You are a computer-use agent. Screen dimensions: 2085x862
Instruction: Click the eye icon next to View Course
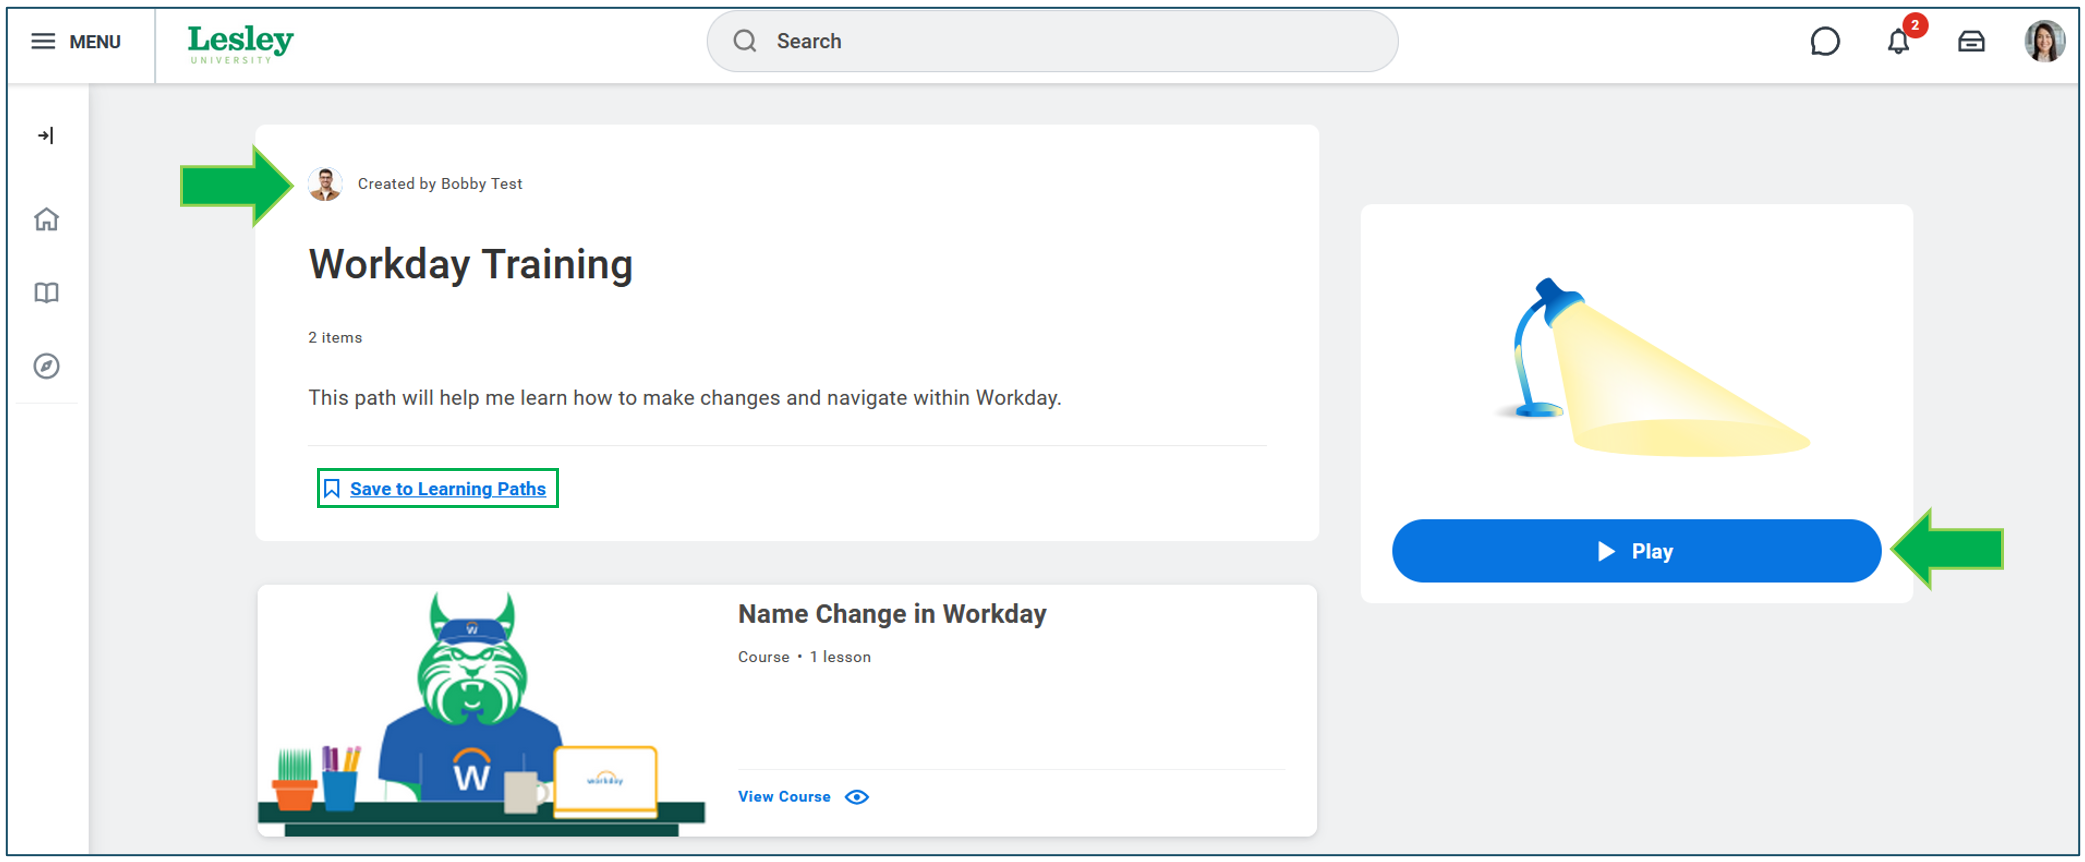tap(857, 797)
